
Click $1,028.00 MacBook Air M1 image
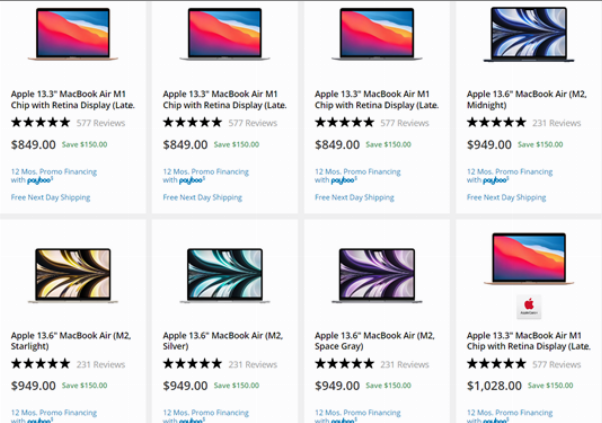click(x=528, y=259)
